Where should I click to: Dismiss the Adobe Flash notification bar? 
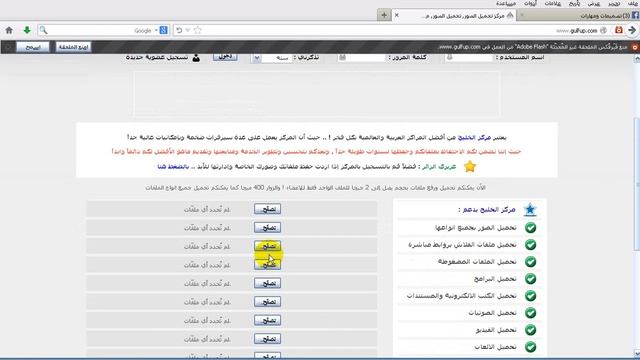click(7, 47)
